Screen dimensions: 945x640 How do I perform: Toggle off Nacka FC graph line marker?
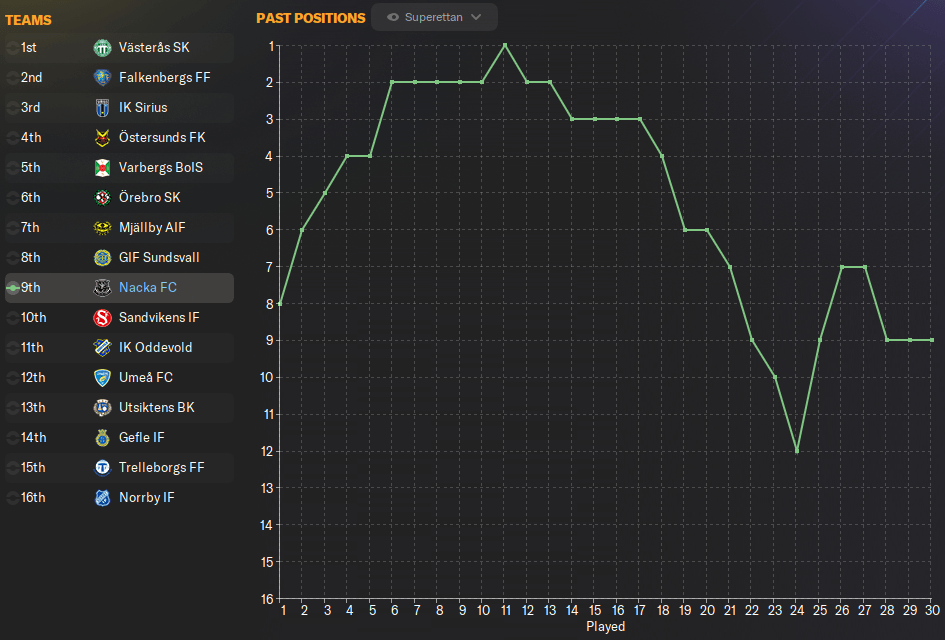tap(12, 288)
